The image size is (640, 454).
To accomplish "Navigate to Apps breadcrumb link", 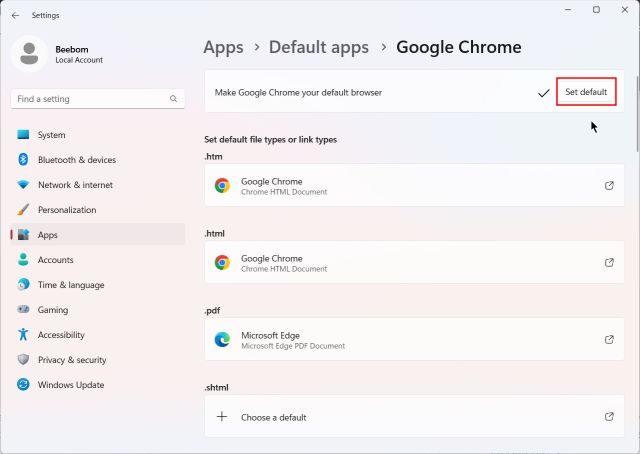I will coord(223,47).
